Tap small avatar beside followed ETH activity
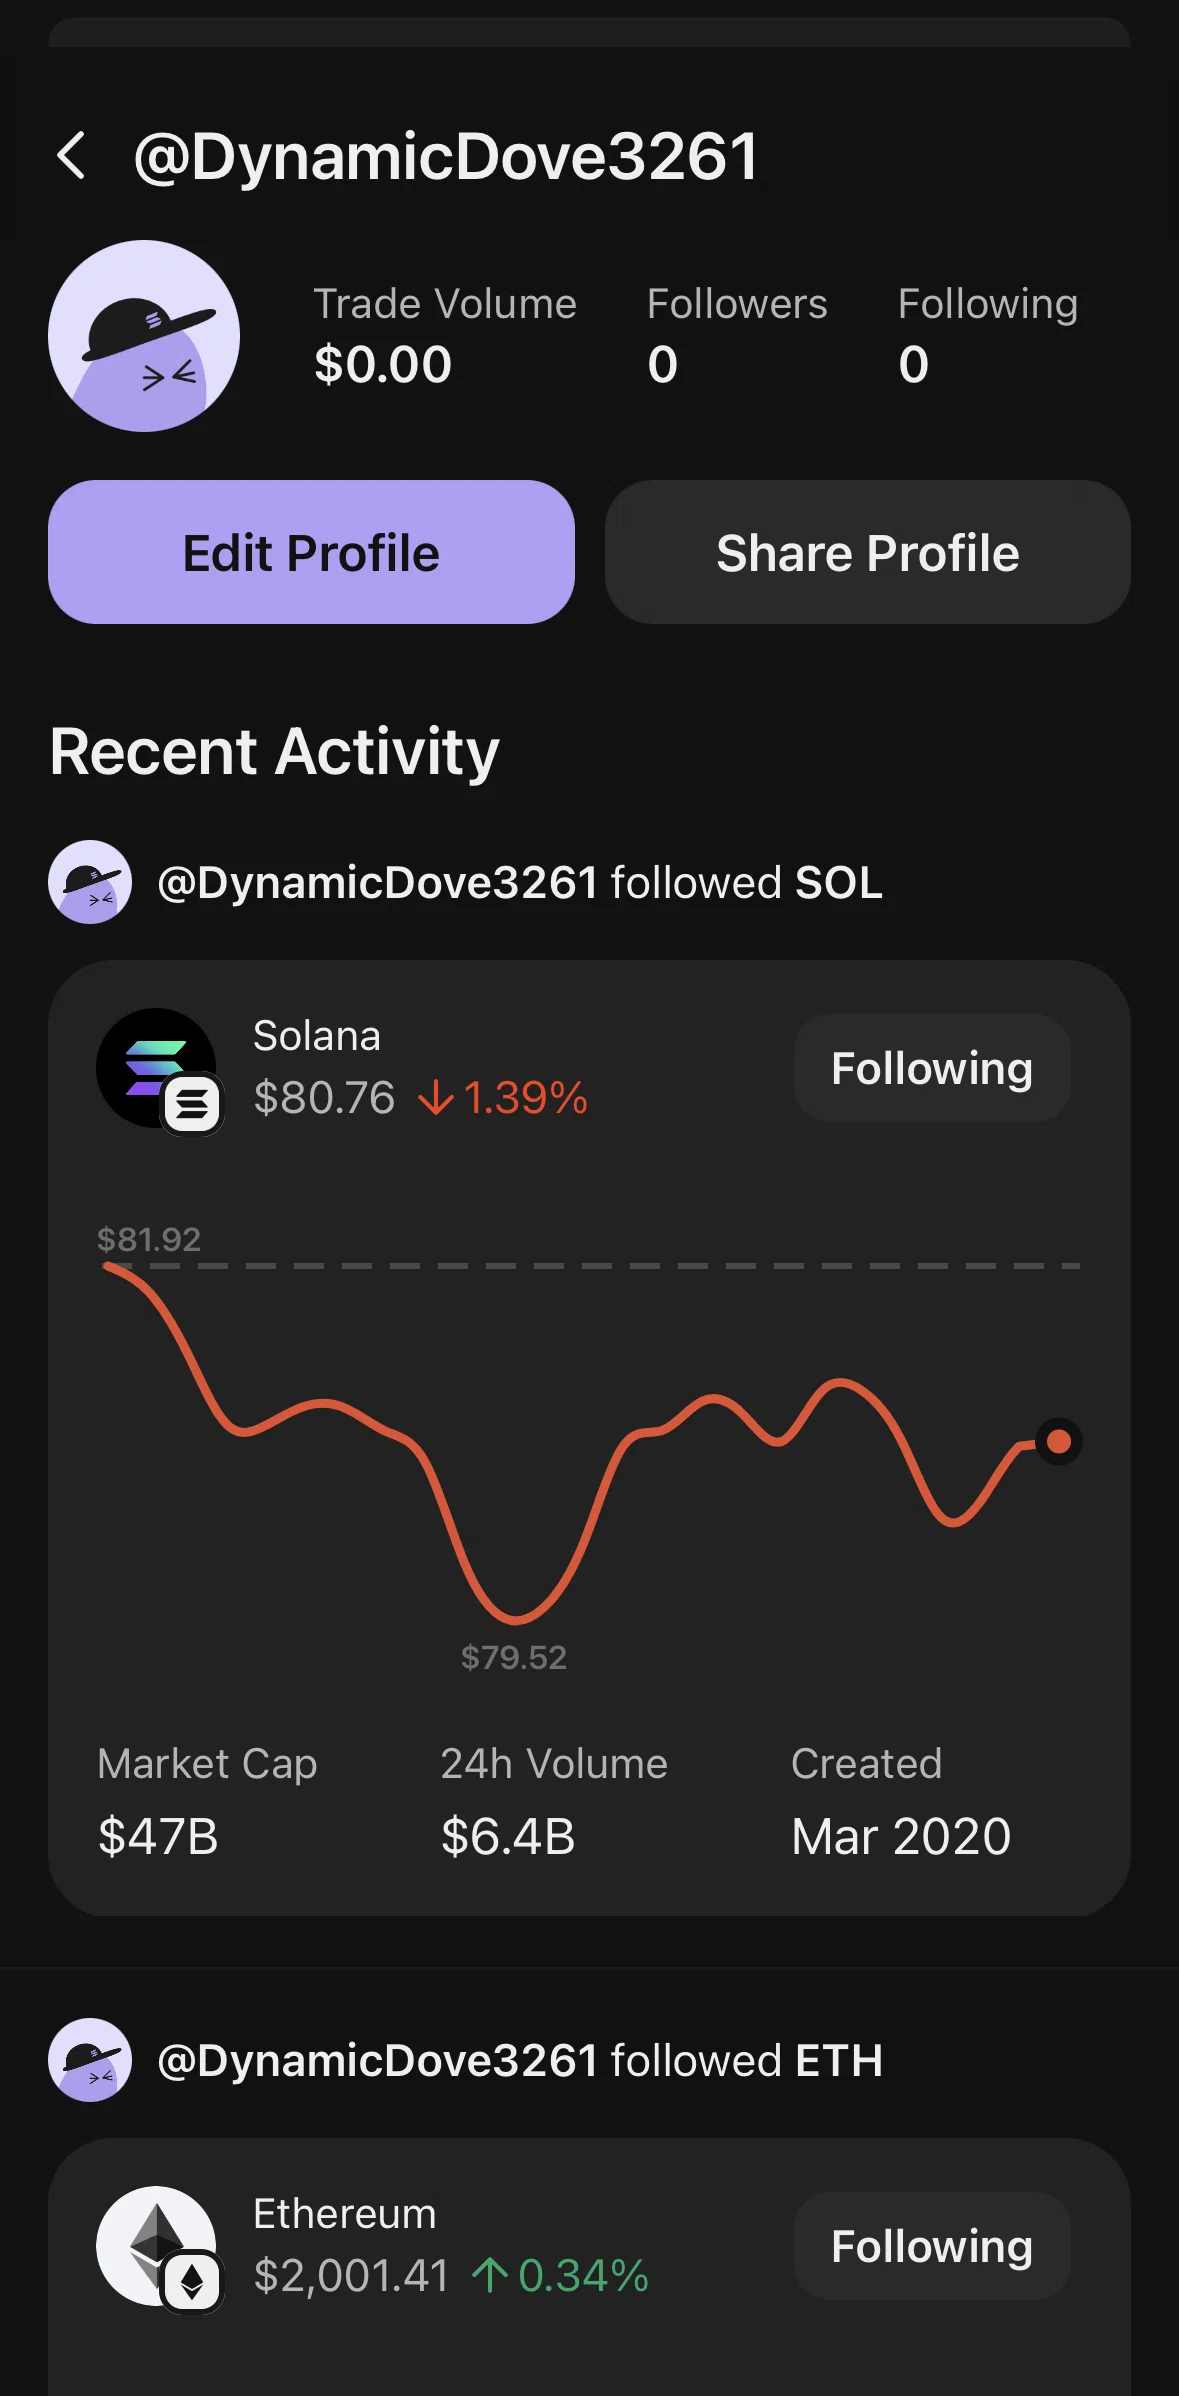The width and height of the screenshot is (1179, 2396). point(90,2060)
